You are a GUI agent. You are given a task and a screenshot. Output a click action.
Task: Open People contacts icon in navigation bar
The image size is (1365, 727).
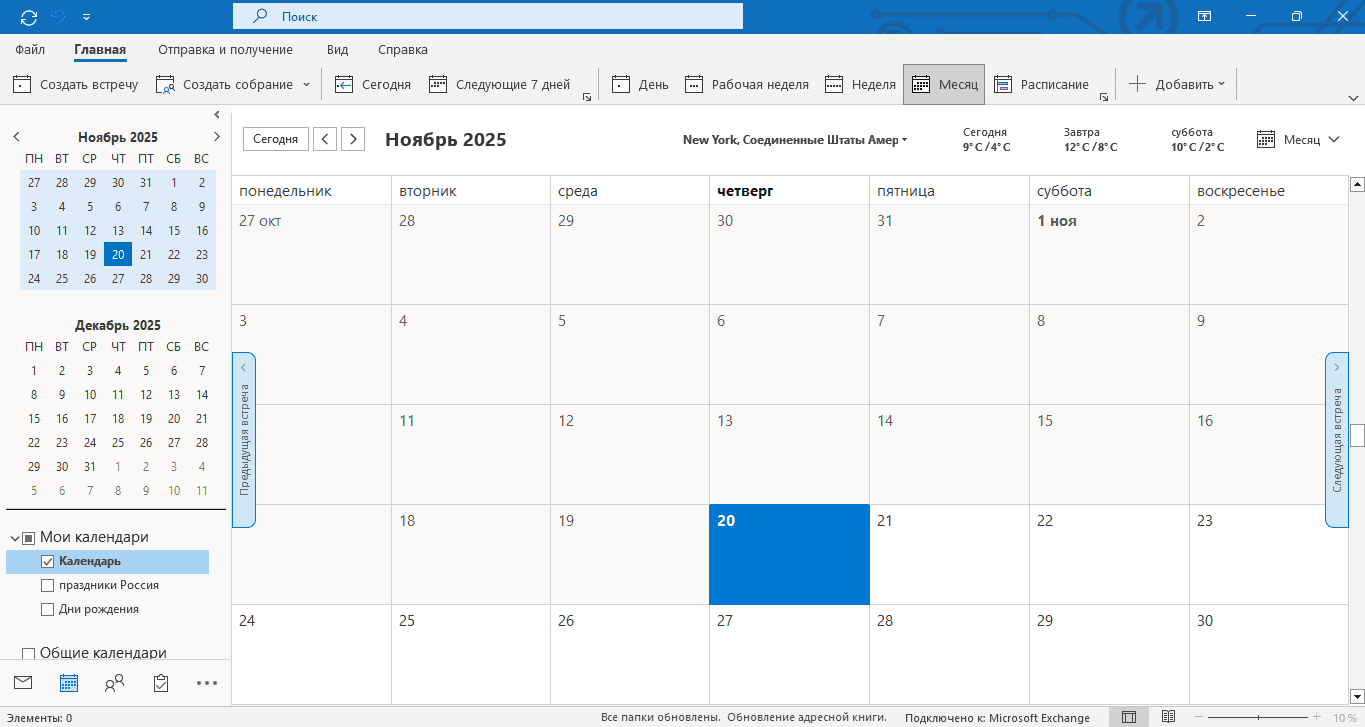[x=115, y=683]
